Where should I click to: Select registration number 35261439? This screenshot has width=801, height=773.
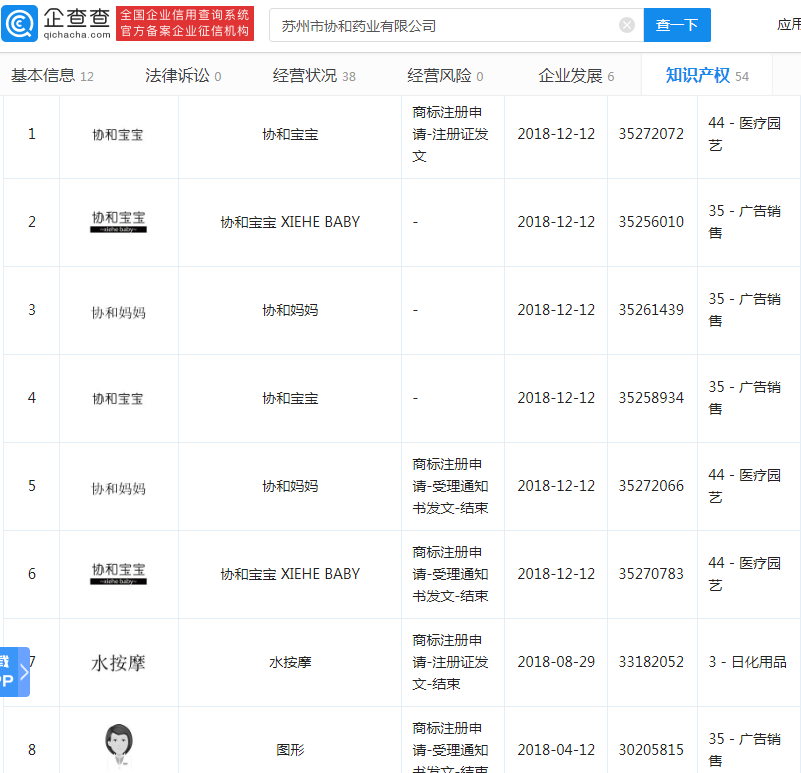pyautogui.click(x=651, y=310)
